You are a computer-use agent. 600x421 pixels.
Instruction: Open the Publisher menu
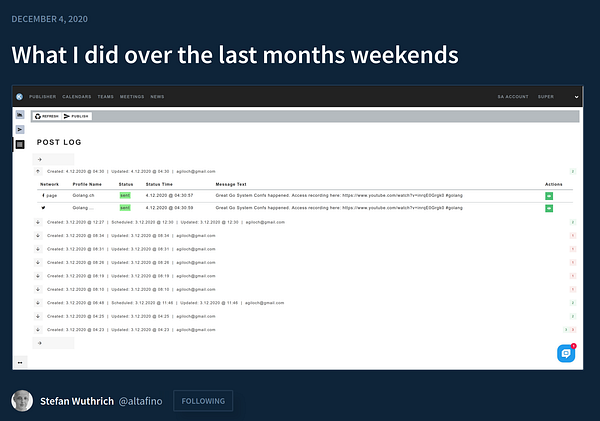pos(42,97)
